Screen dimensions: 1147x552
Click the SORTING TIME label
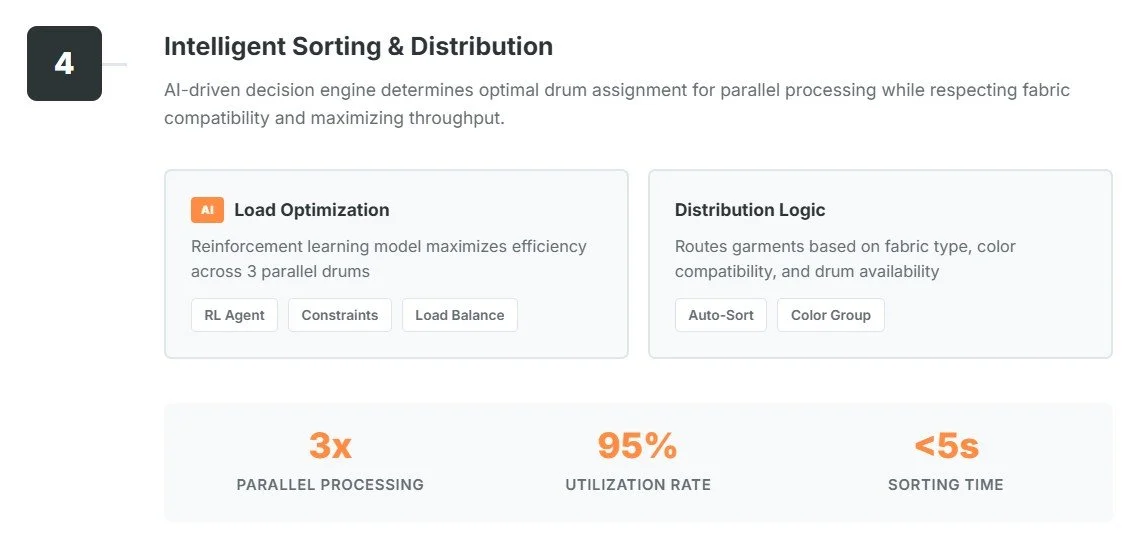pyautogui.click(x=945, y=485)
